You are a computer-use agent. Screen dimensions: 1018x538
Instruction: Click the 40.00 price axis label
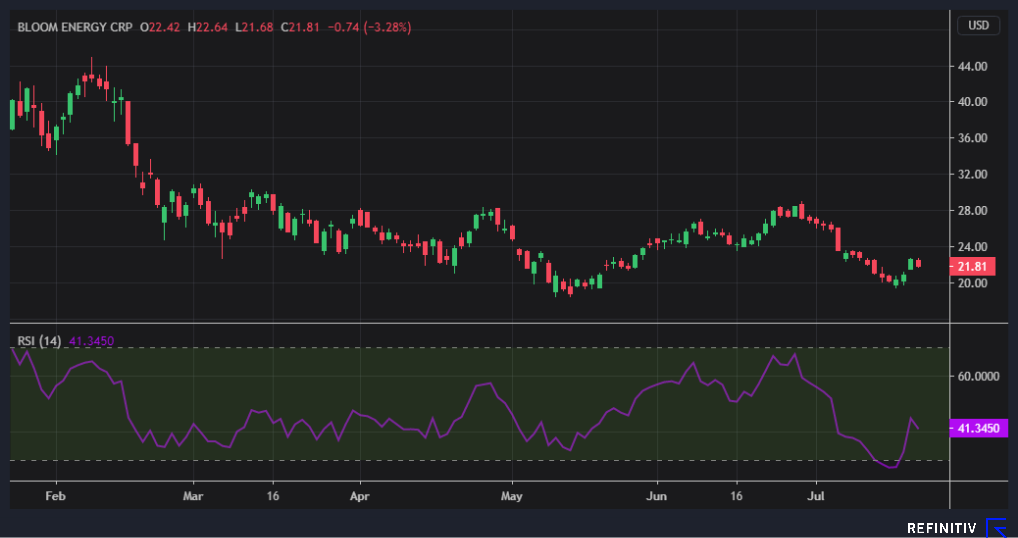pos(974,102)
